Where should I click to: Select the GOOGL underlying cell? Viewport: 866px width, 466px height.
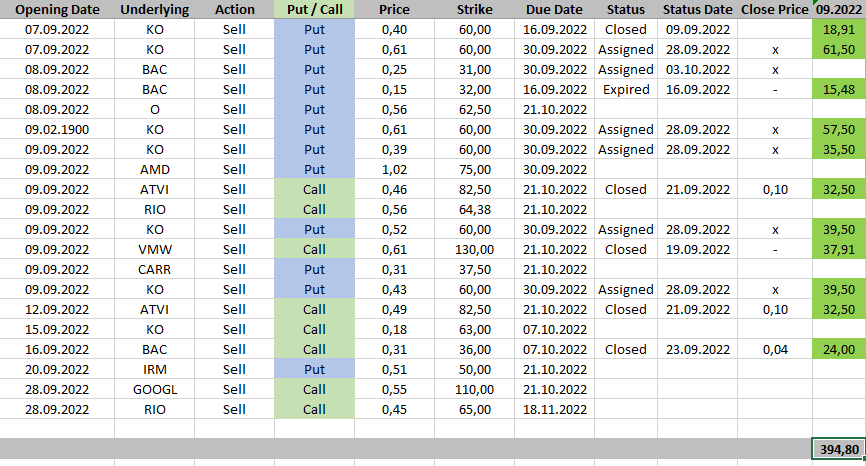point(154,390)
